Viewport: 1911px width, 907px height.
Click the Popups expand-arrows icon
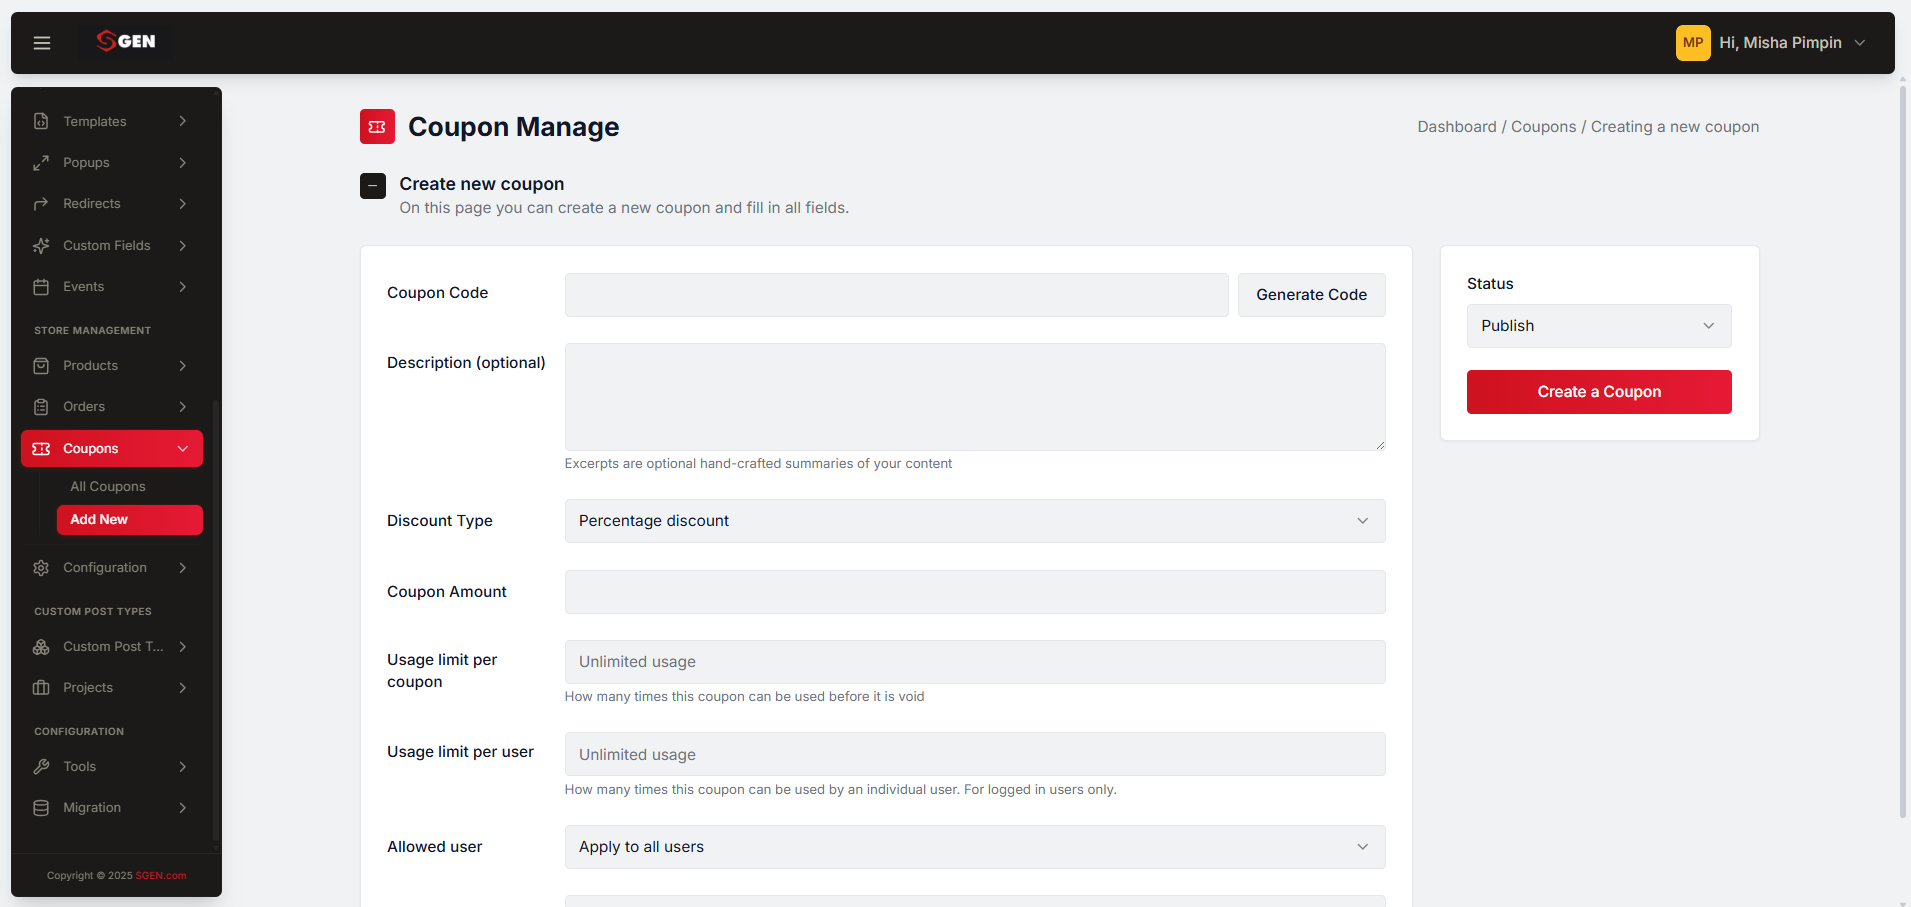(x=41, y=162)
